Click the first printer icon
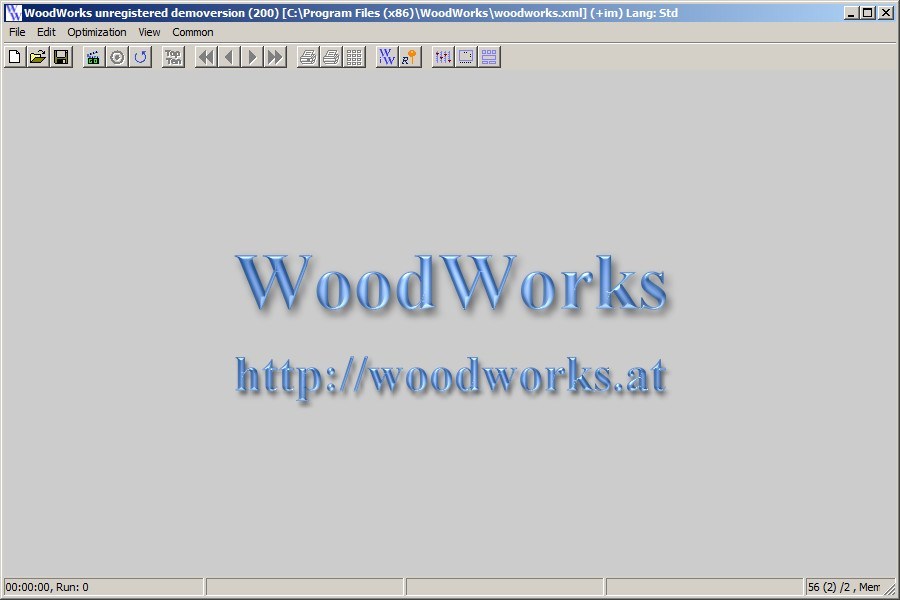 tap(308, 57)
